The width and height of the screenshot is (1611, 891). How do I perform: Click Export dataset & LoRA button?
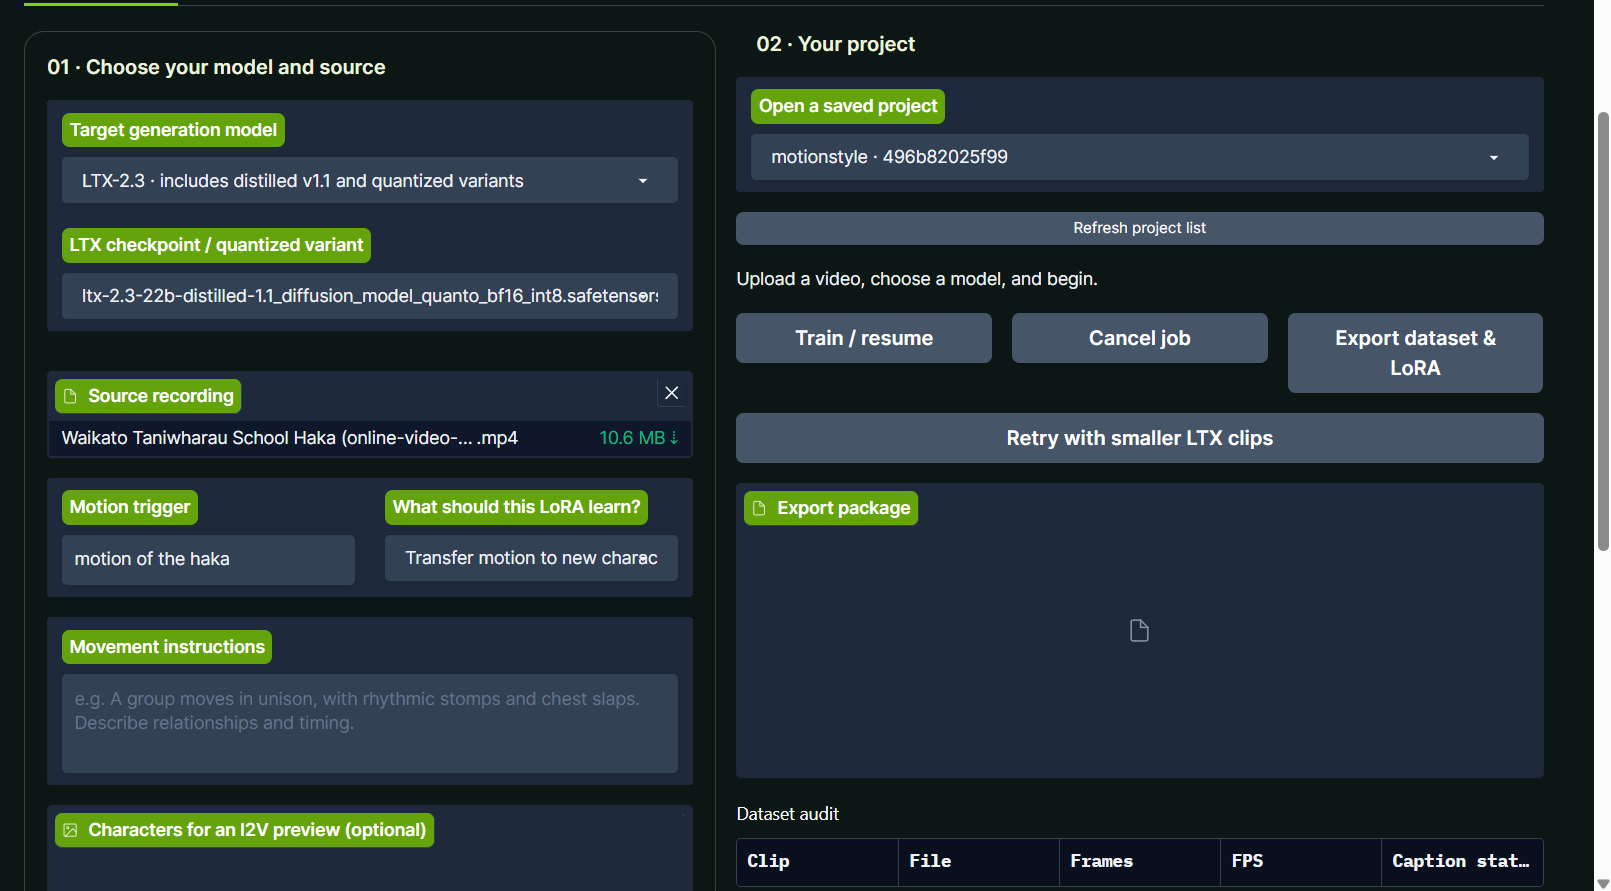(x=1415, y=353)
